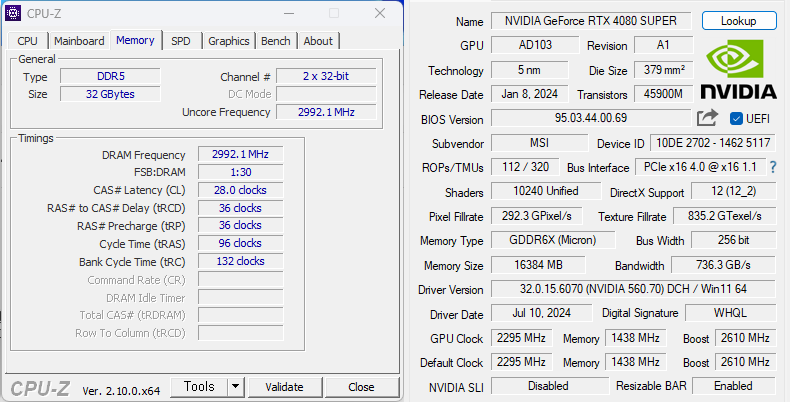This screenshot has width=790, height=402.
Task: Click the Cycle Time value 96 clocks
Action: click(240, 243)
